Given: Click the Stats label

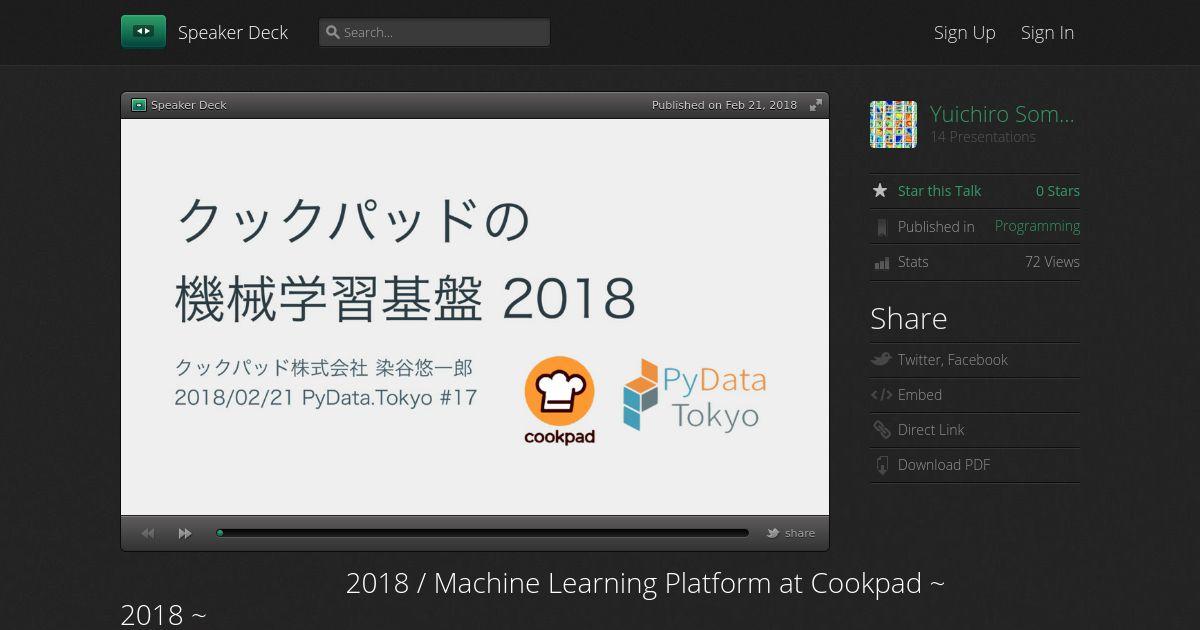Looking at the screenshot, I should point(913,262).
